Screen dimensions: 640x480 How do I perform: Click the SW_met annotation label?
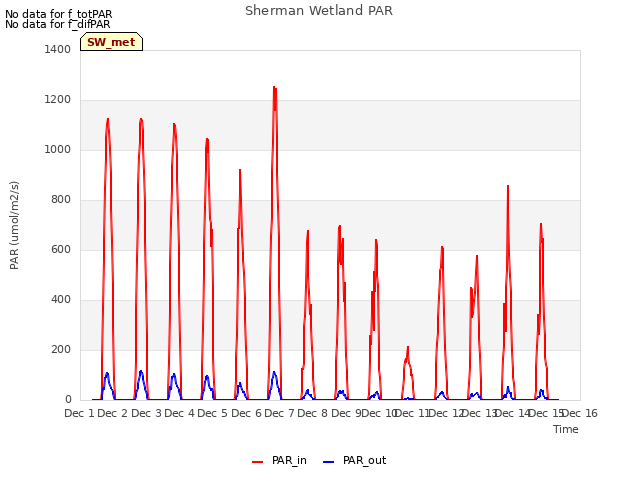[111, 42]
